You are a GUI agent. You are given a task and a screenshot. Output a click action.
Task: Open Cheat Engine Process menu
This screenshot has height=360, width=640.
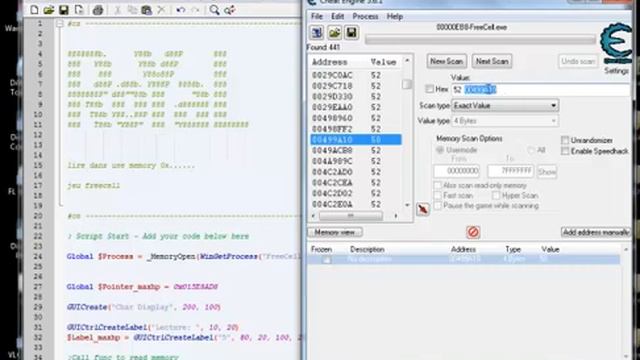tap(365, 17)
